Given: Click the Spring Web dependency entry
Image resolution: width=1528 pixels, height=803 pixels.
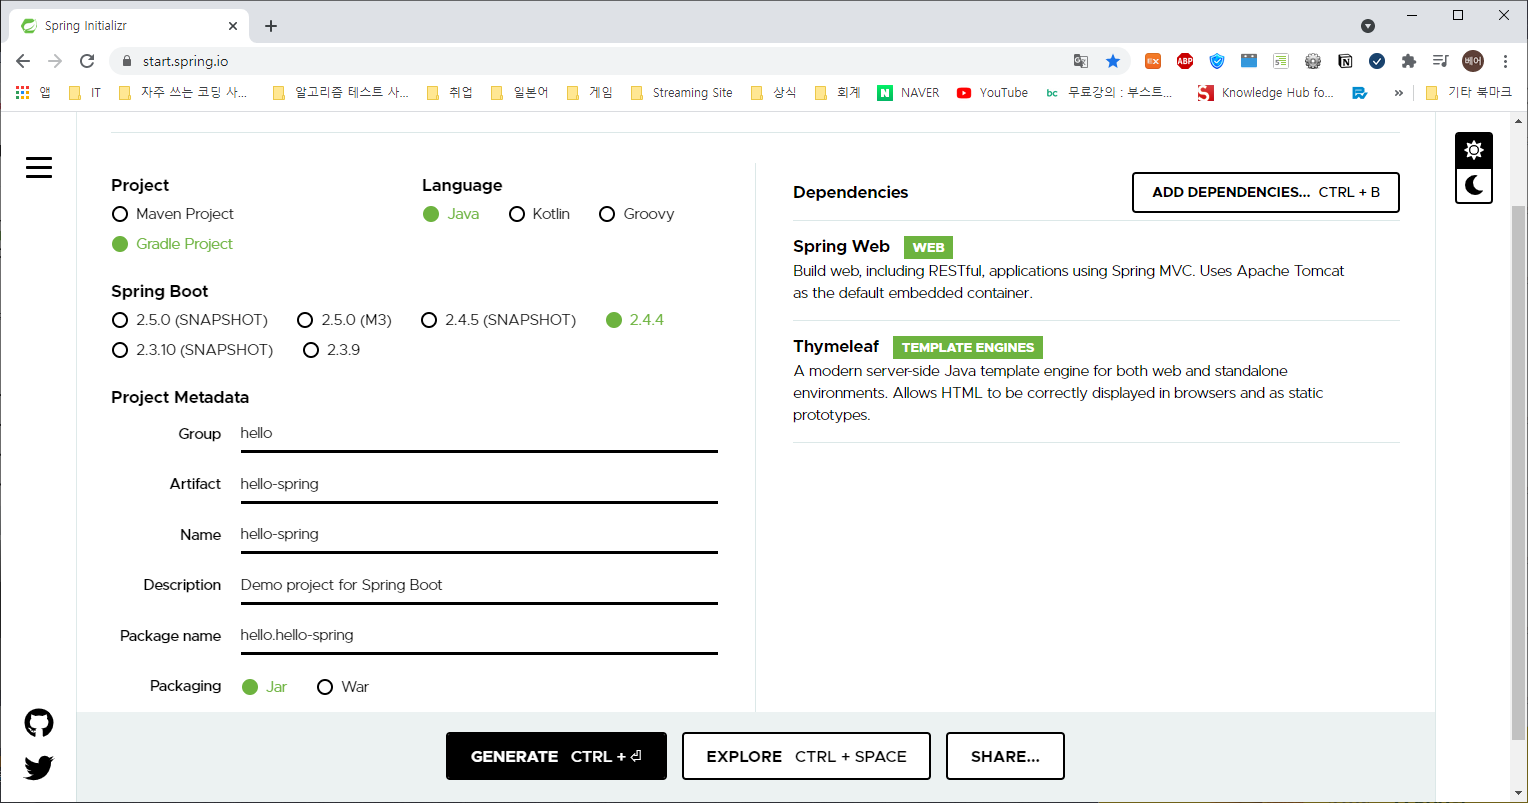Looking at the screenshot, I should [1096, 270].
